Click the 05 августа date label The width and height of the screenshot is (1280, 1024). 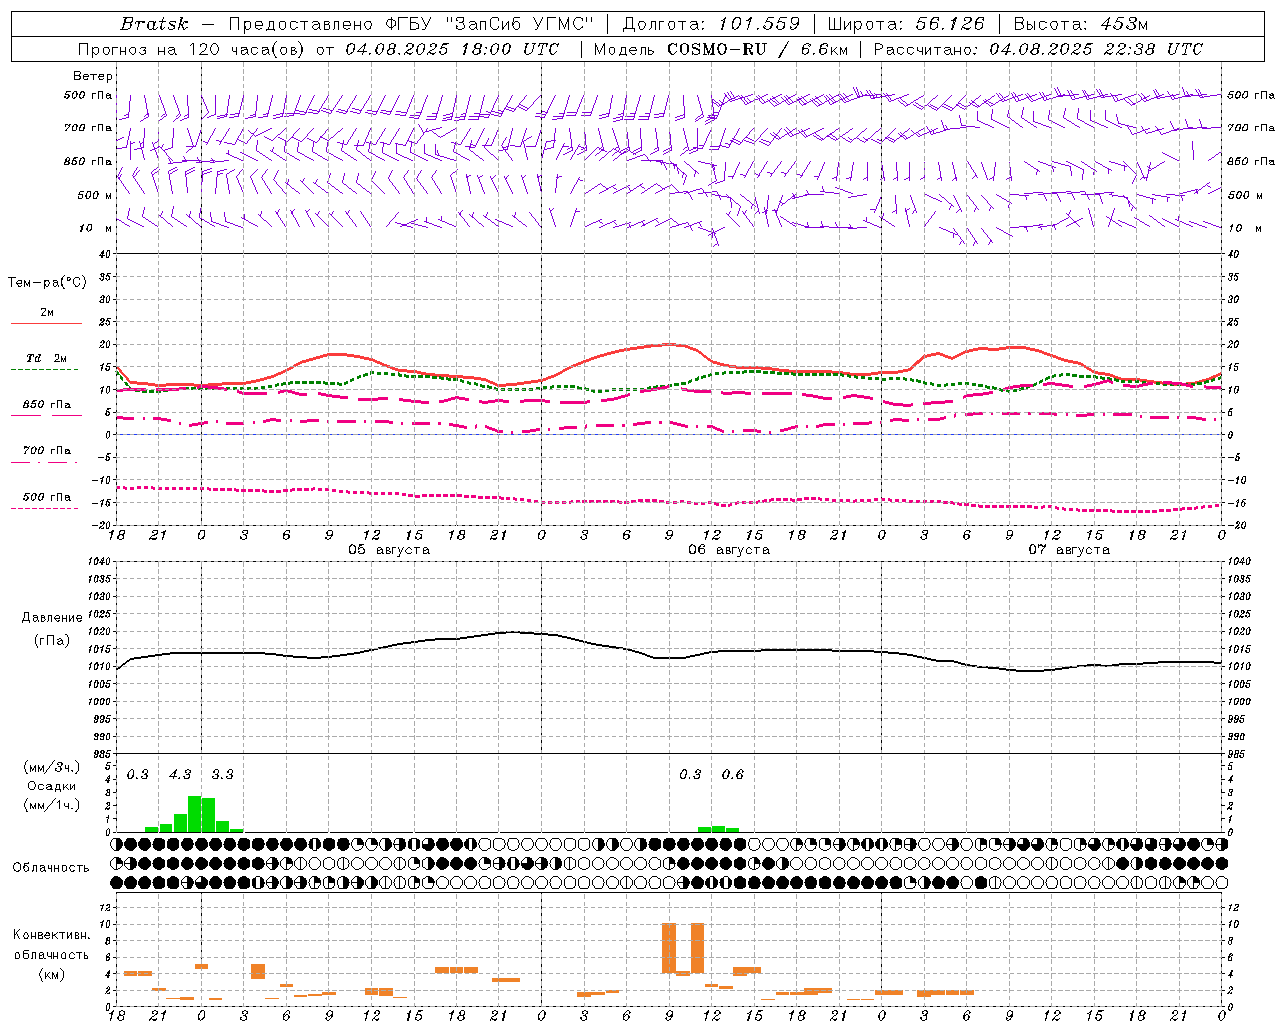click(389, 550)
